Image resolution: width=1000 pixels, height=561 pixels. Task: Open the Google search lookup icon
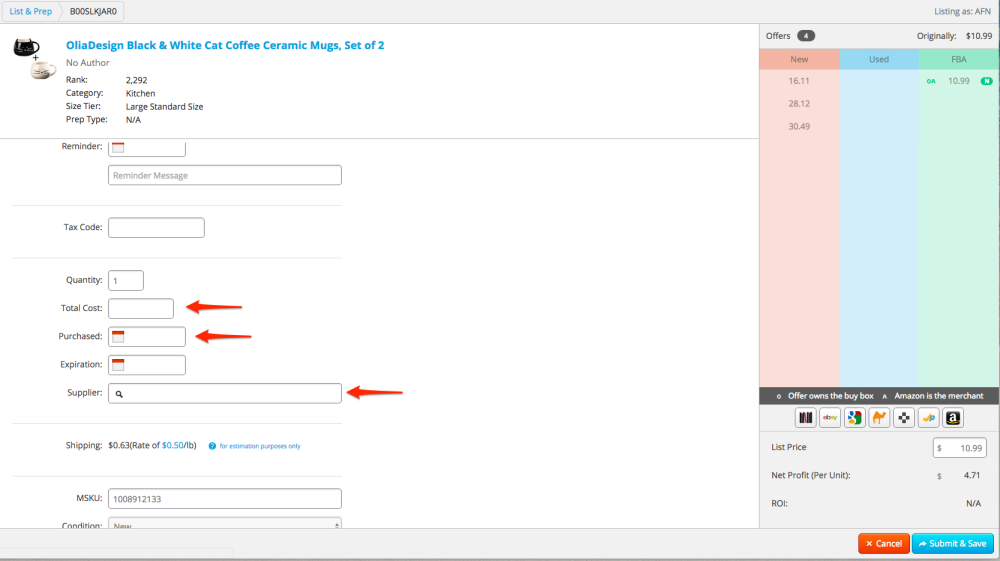tap(855, 418)
